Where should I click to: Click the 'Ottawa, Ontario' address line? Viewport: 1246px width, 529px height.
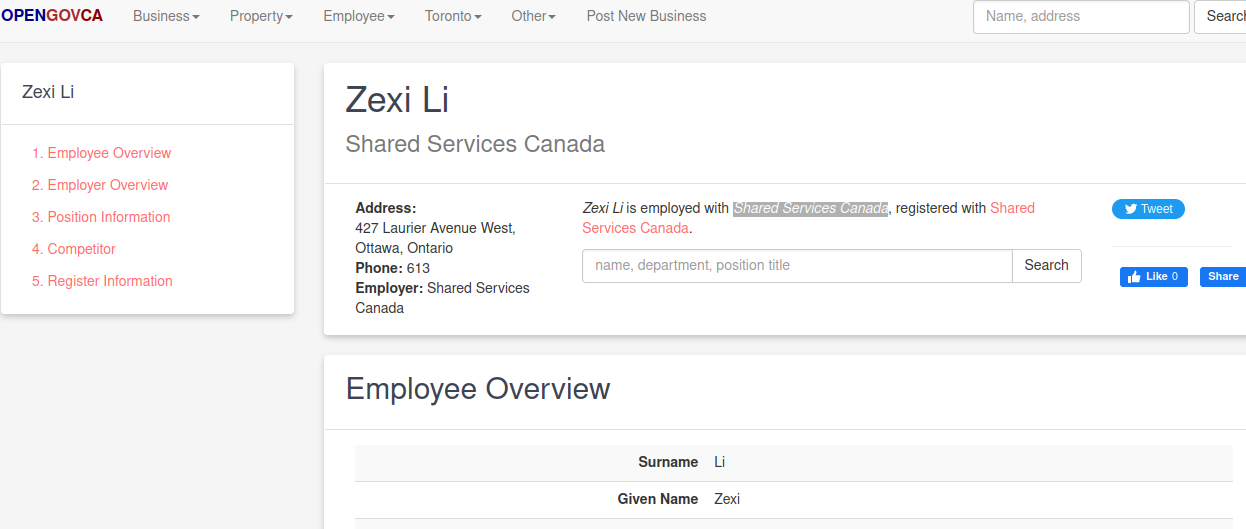coord(404,248)
